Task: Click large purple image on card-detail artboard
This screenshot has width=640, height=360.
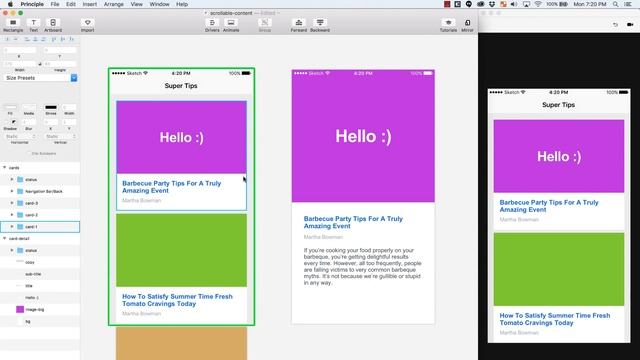Action: (x=363, y=136)
